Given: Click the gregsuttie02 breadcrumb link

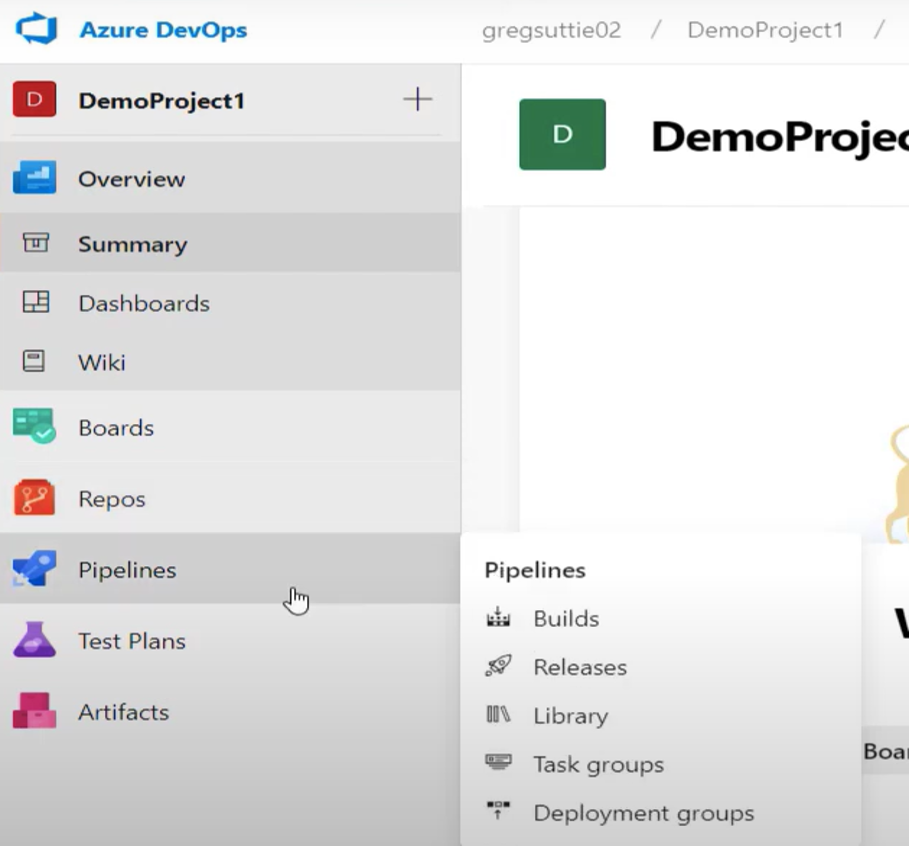Looking at the screenshot, I should pyautogui.click(x=551, y=30).
